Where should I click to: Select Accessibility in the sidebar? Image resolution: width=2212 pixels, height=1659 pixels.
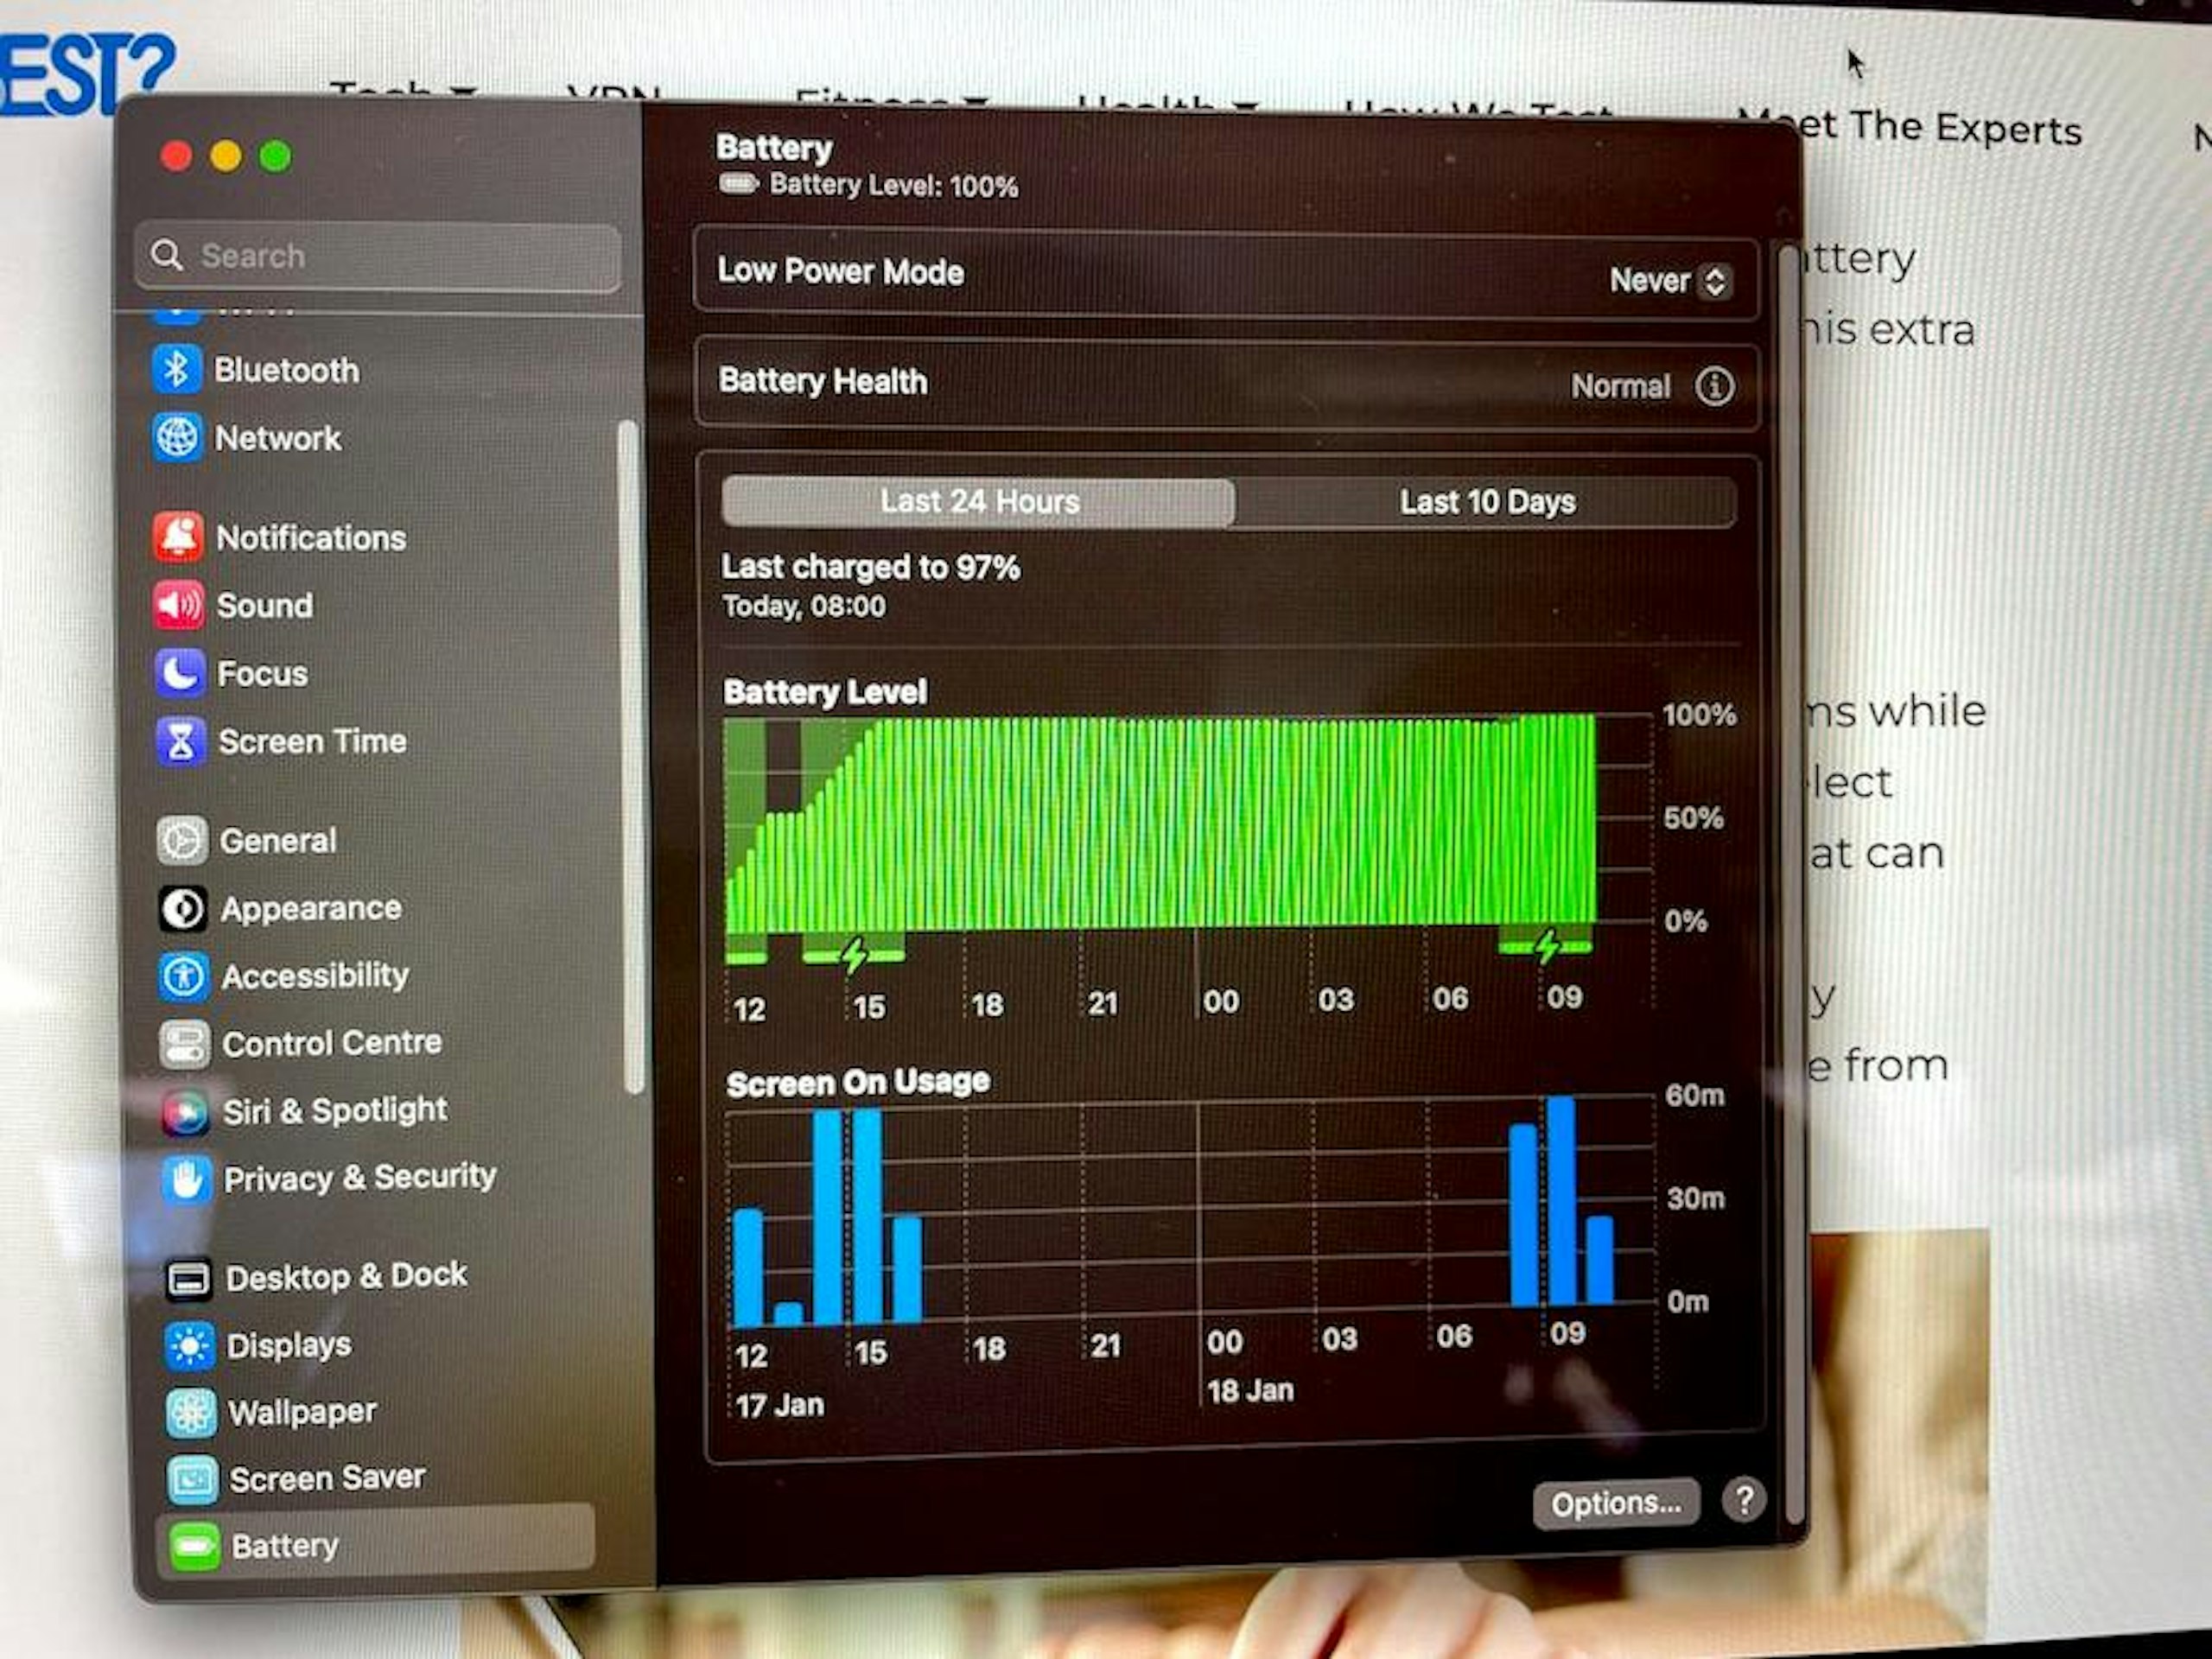(315, 975)
